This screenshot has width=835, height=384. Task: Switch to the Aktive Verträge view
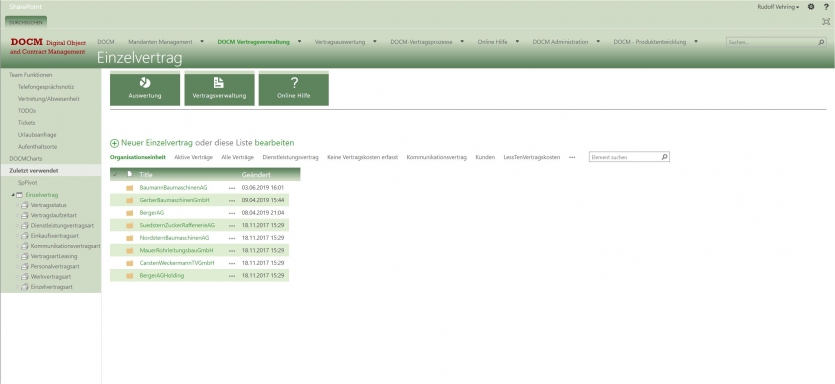(x=193, y=157)
